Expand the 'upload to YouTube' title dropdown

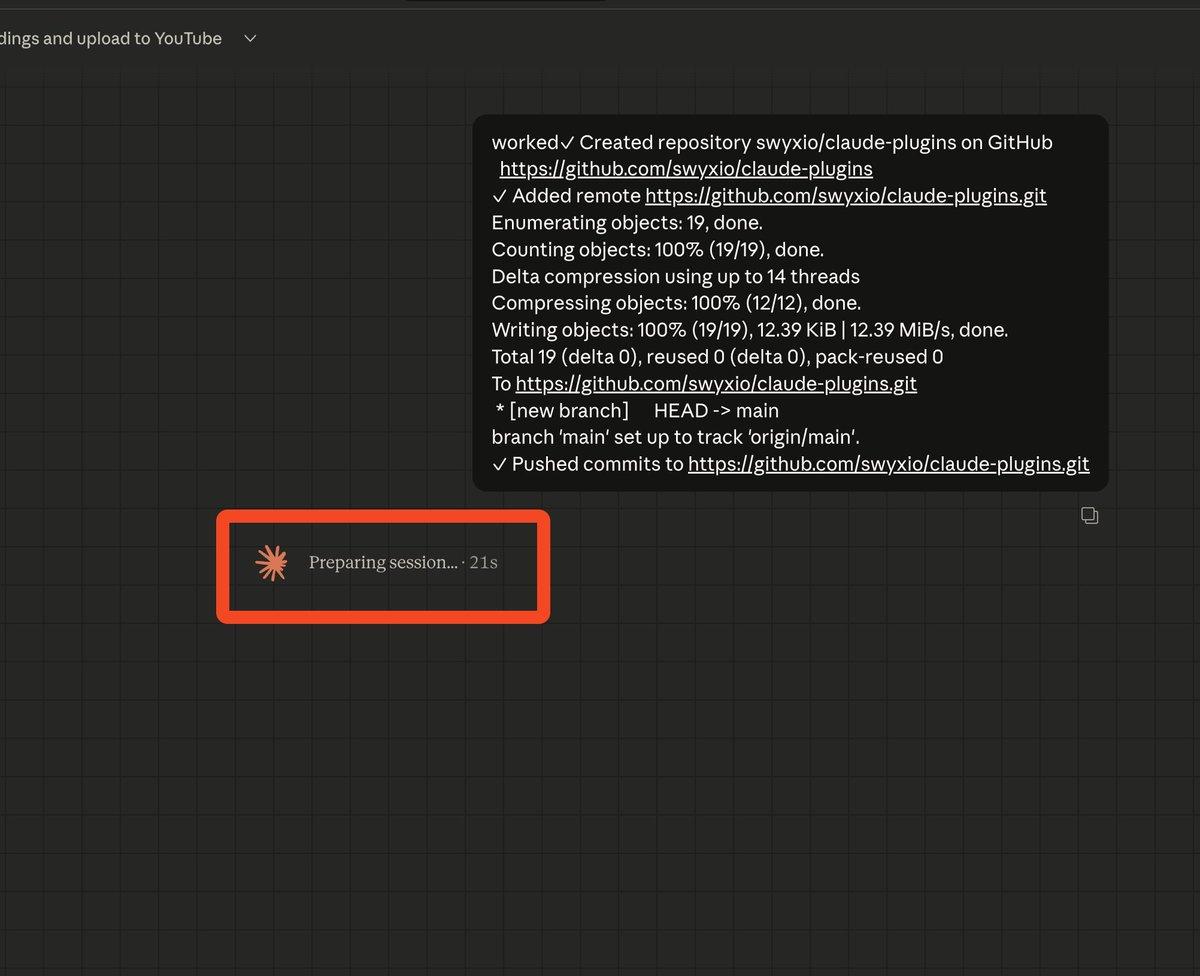[x=248, y=38]
